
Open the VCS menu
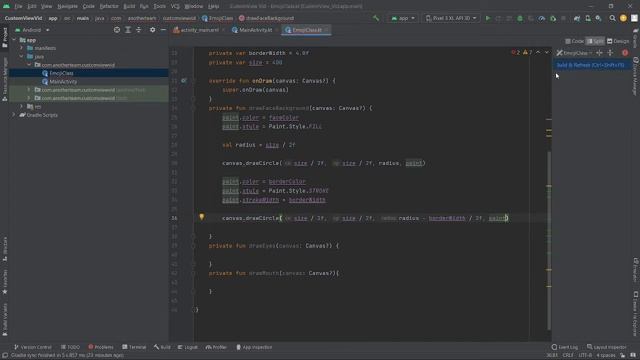coord(175,6)
